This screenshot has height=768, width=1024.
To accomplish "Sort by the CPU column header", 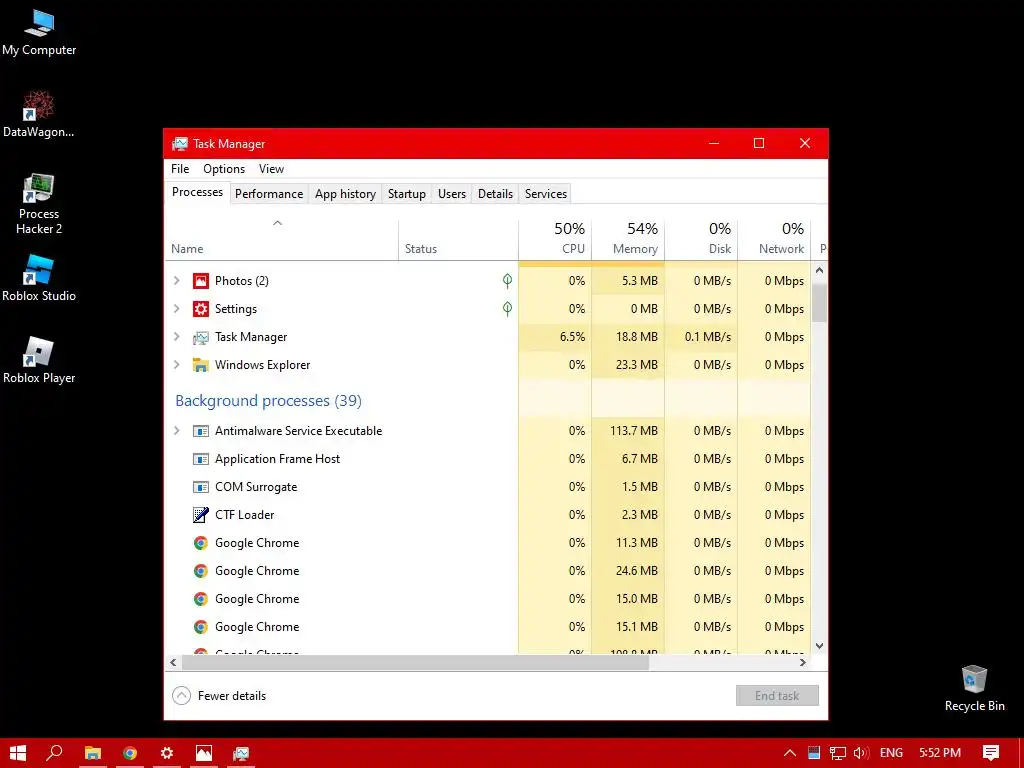I will pos(555,239).
